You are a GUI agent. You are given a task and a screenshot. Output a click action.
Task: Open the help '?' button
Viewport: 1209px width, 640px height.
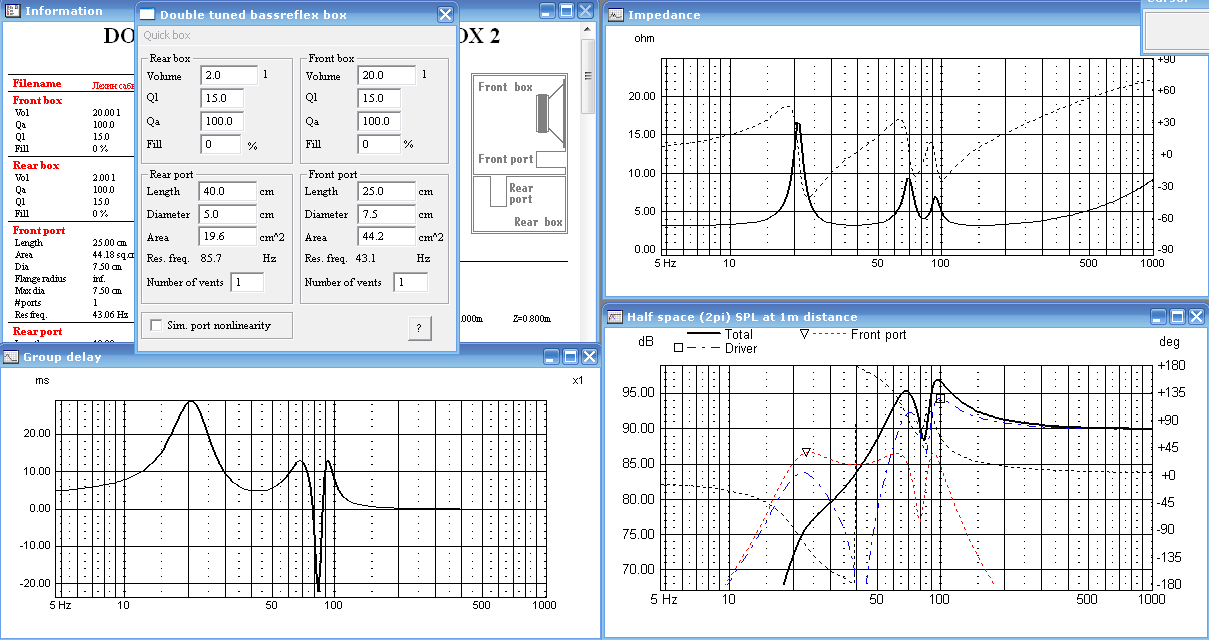click(418, 327)
